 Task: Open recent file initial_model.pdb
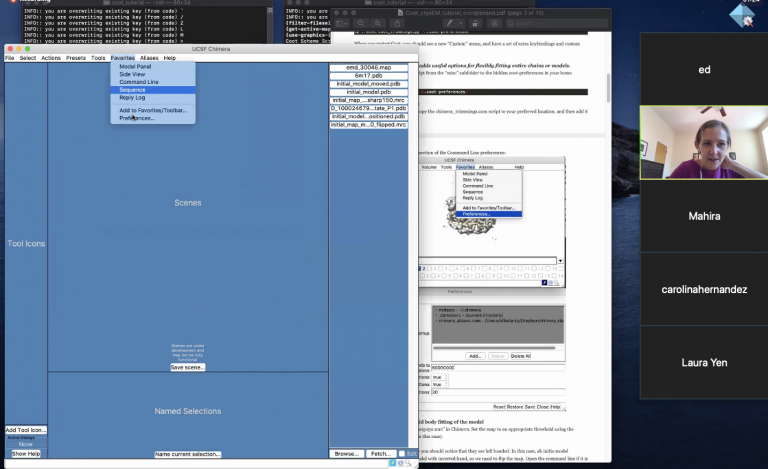tap(368, 92)
